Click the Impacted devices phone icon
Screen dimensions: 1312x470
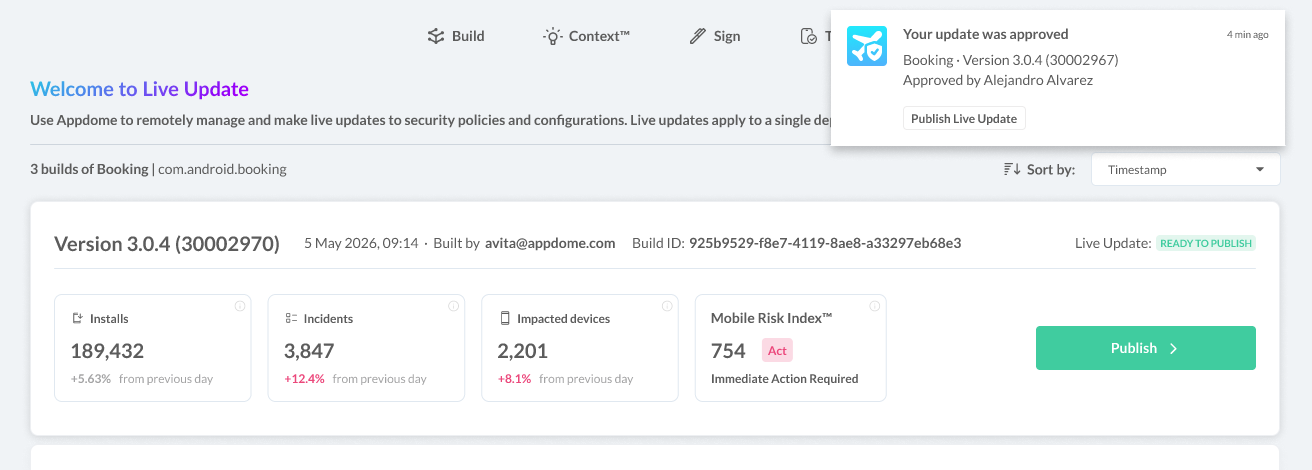505,319
